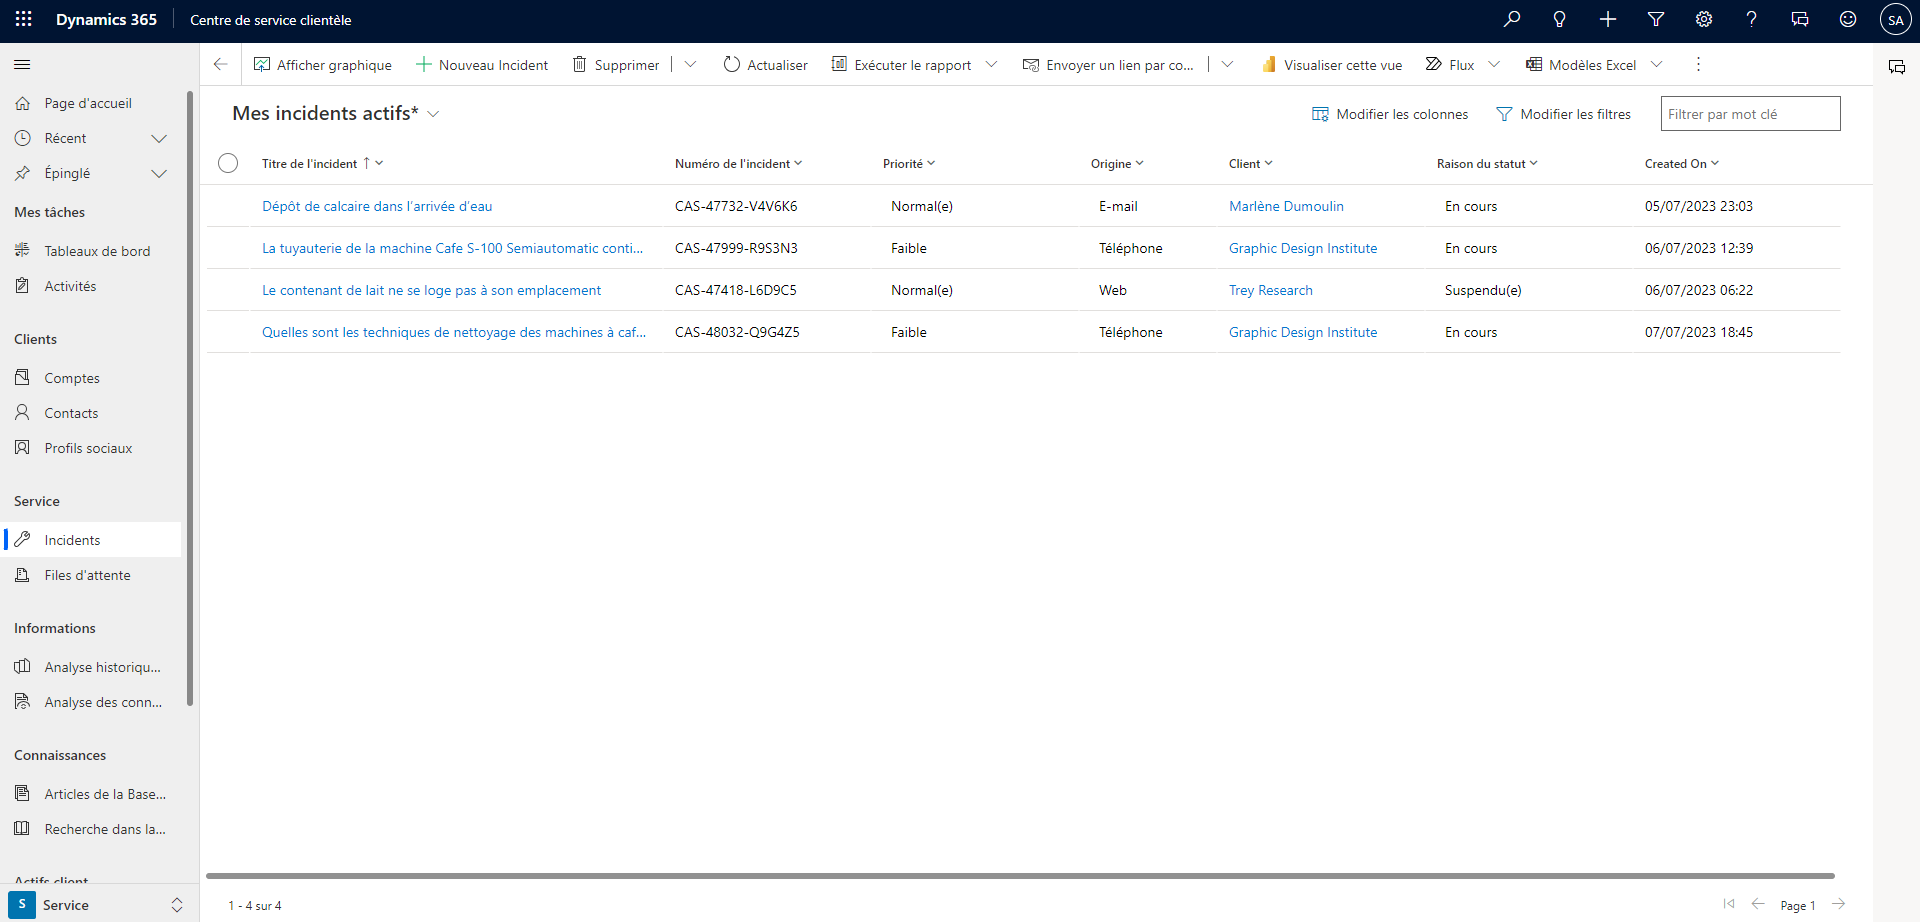Screen dimensions: 1920x922
Task: Collapse the hamburger navigation menu
Action: (x=22, y=64)
